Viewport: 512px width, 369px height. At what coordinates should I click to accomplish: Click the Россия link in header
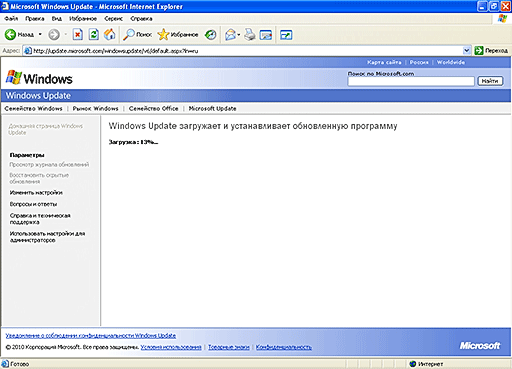point(419,62)
